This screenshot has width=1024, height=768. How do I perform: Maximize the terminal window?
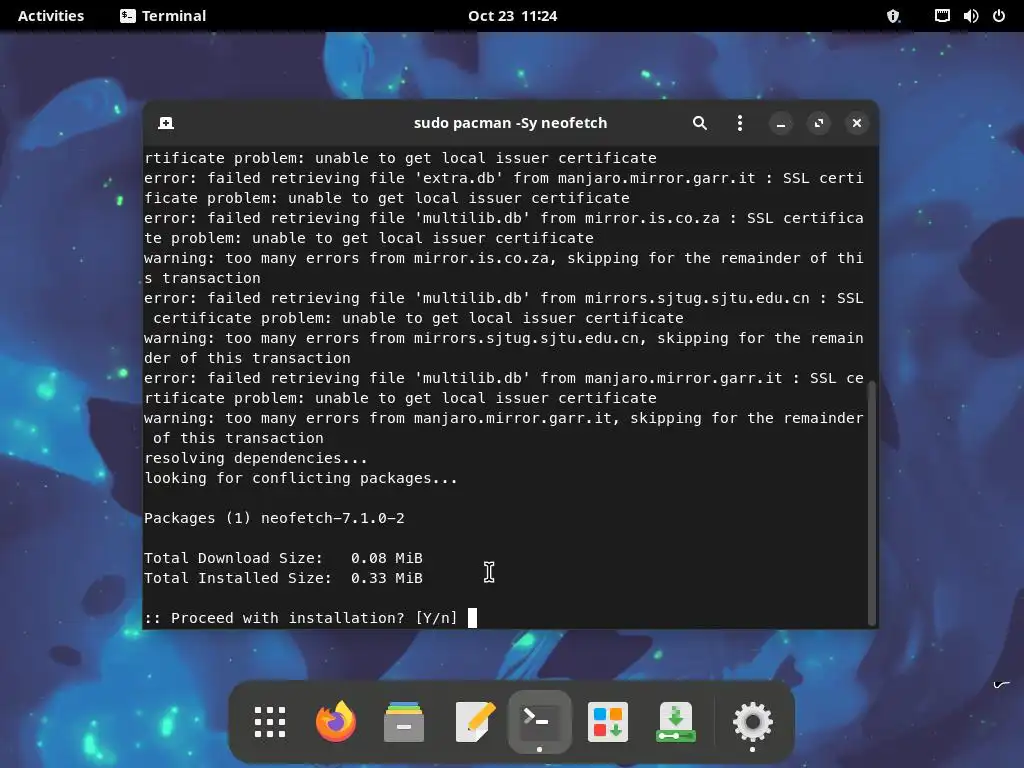coord(818,123)
